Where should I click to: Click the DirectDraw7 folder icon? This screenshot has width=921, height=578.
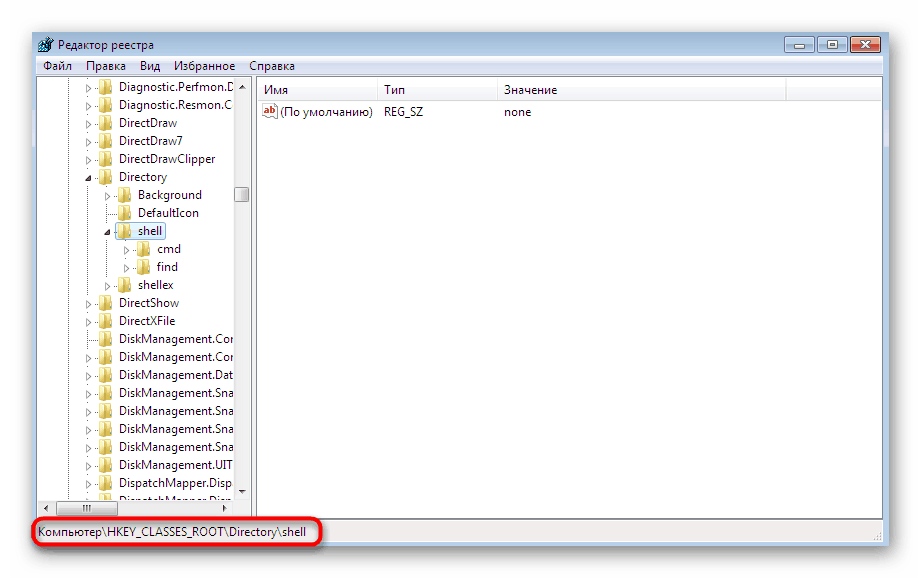[106, 141]
